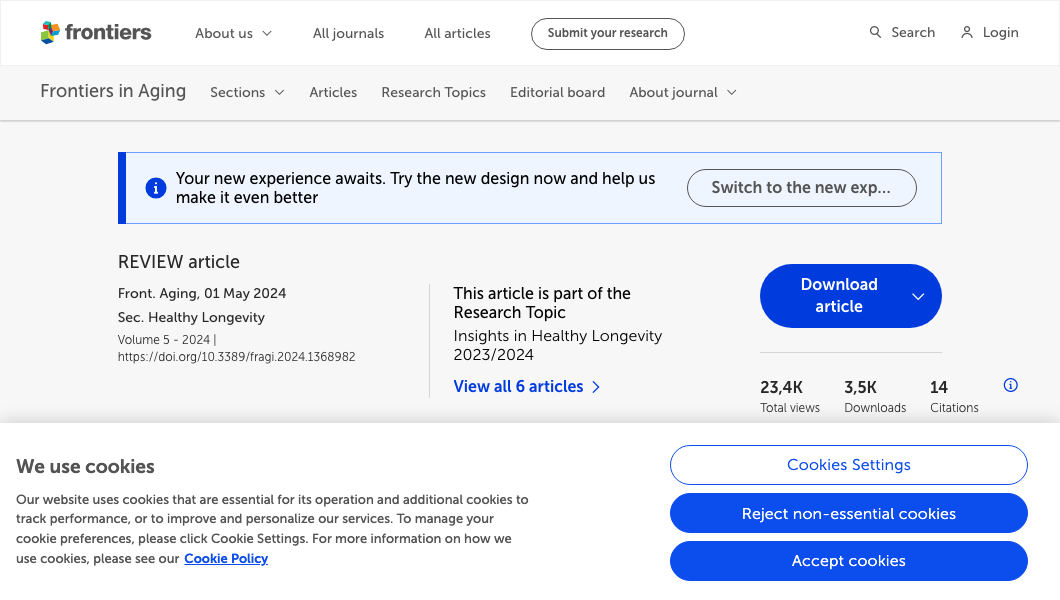Select the Research Topics tab
The image size is (1060, 600).
[433, 93]
